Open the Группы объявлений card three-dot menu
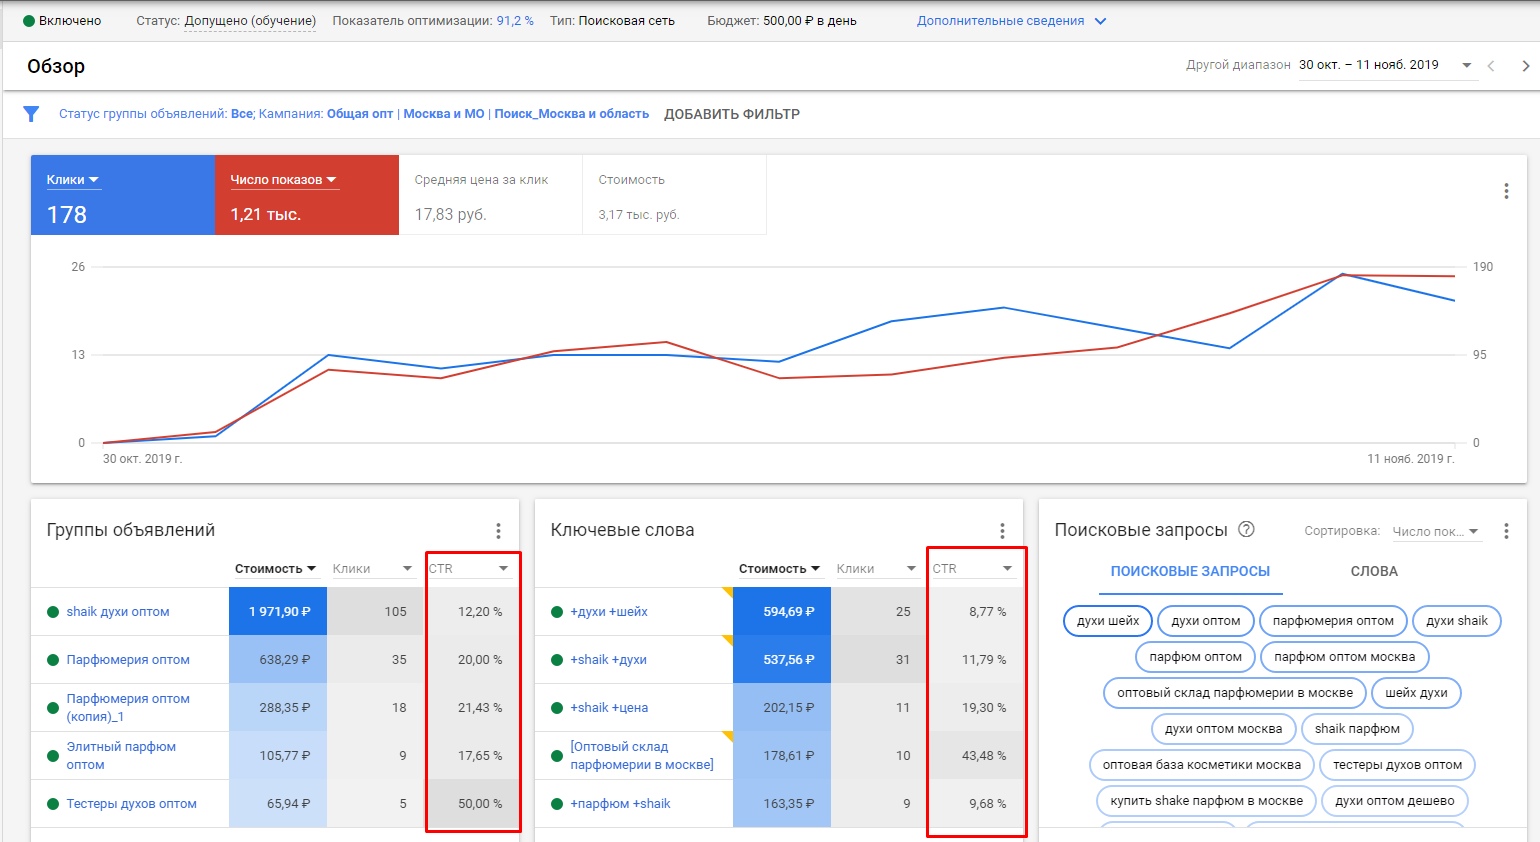The width and height of the screenshot is (1540, 842). click(498, 531)
